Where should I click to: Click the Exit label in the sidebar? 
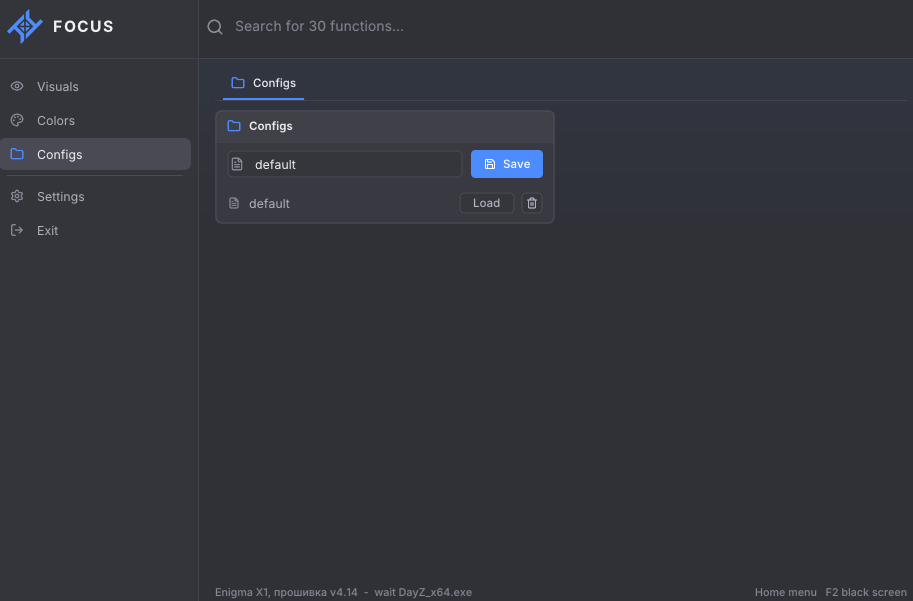point(48,231)
